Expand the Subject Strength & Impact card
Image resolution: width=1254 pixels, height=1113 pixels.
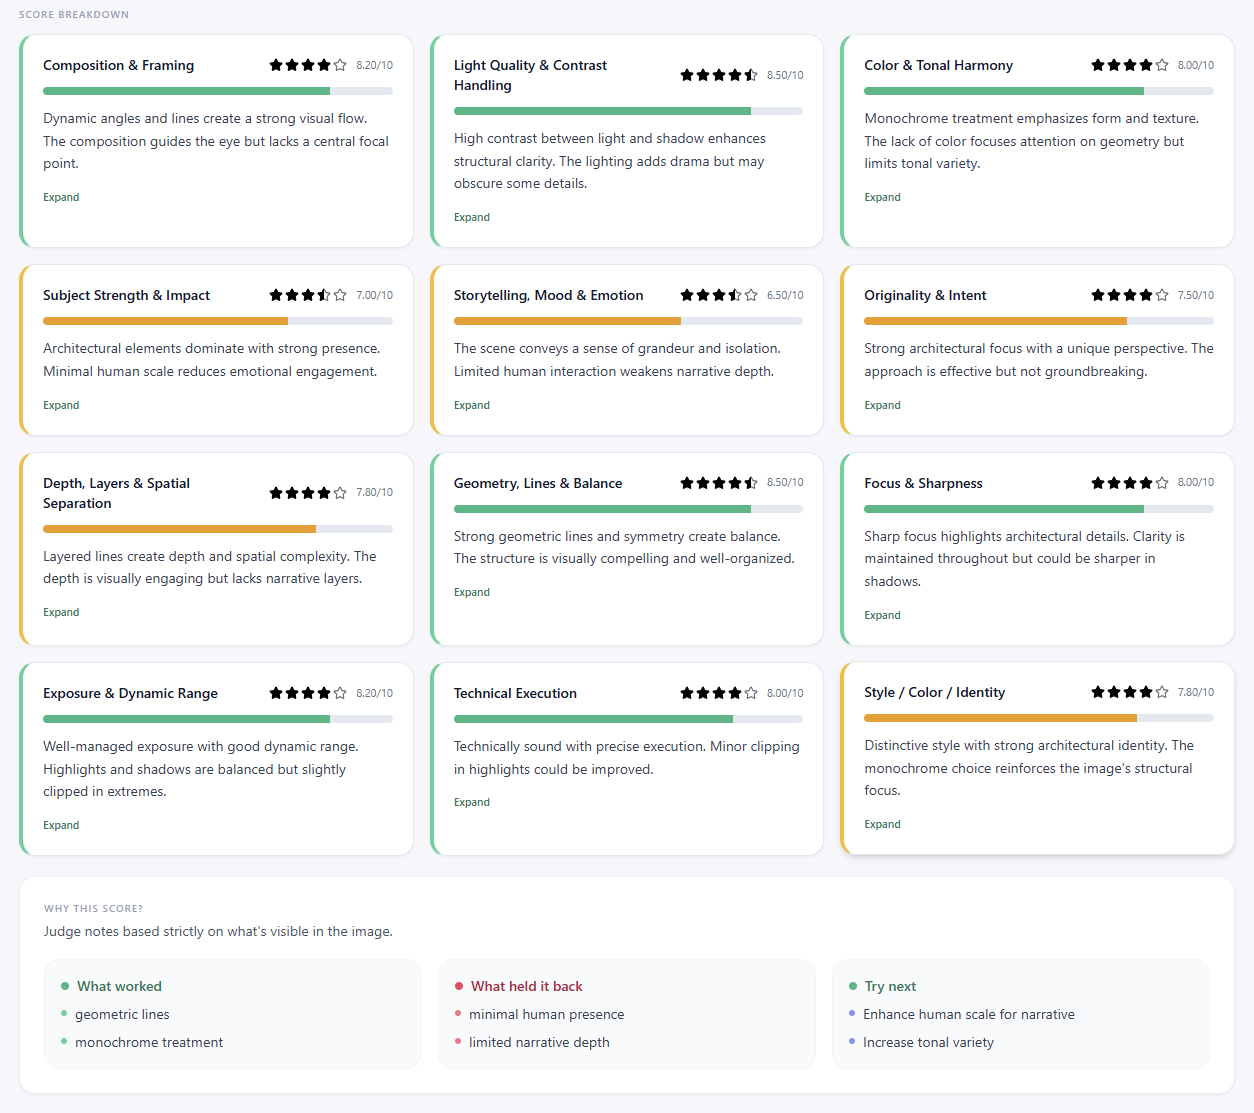point(61,405)
